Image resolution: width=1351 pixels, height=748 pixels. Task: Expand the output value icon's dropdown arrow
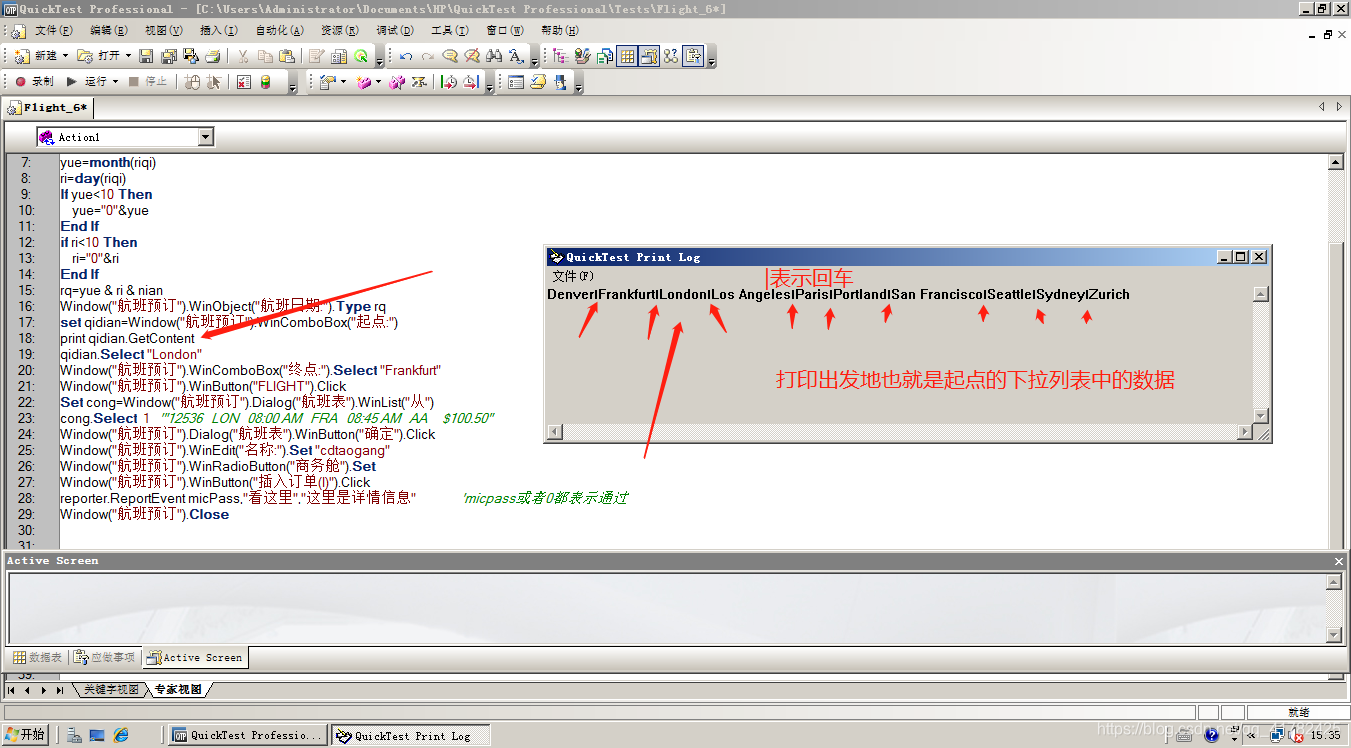click(379, 82)
